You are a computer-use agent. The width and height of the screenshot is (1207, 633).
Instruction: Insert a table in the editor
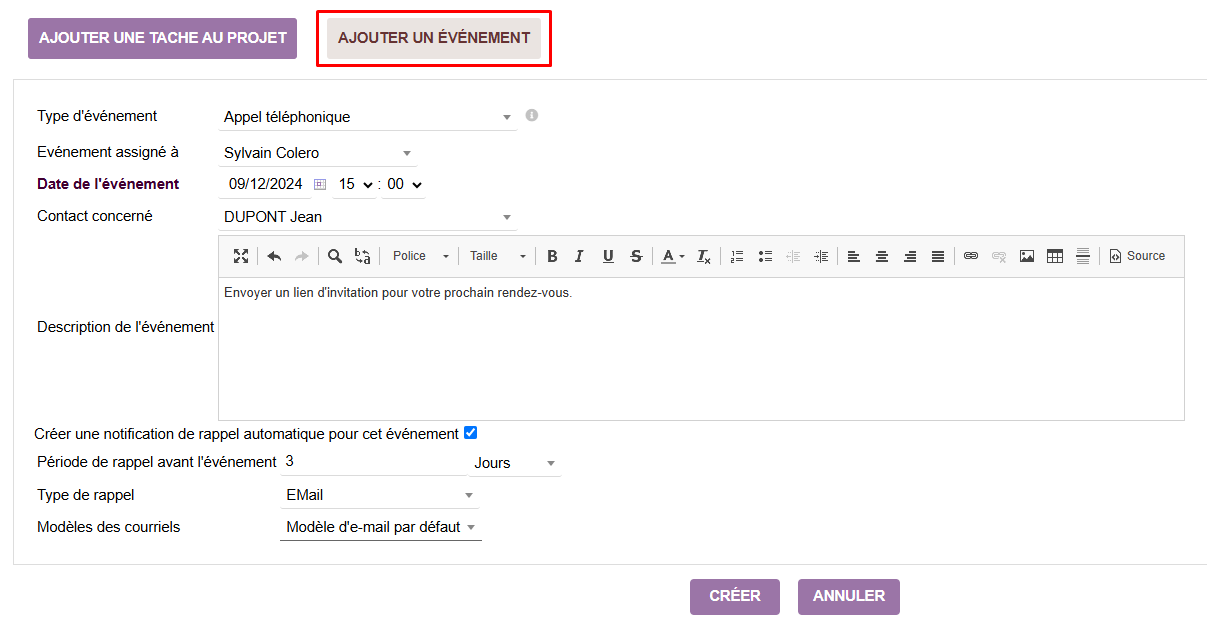[1055, 256]
